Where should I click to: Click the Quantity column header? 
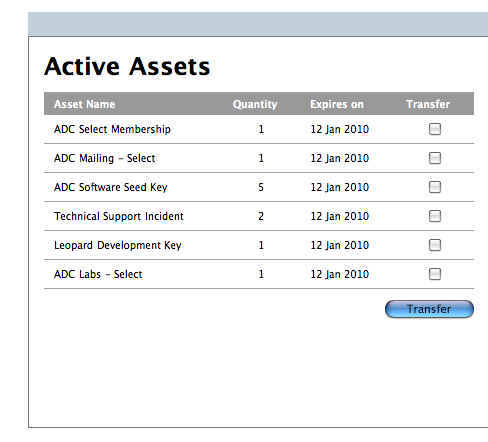255,104
